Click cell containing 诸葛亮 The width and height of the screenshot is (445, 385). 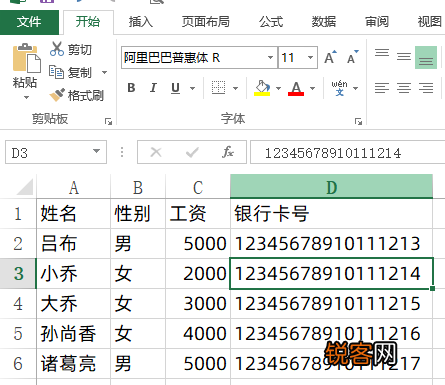[73, 363]
